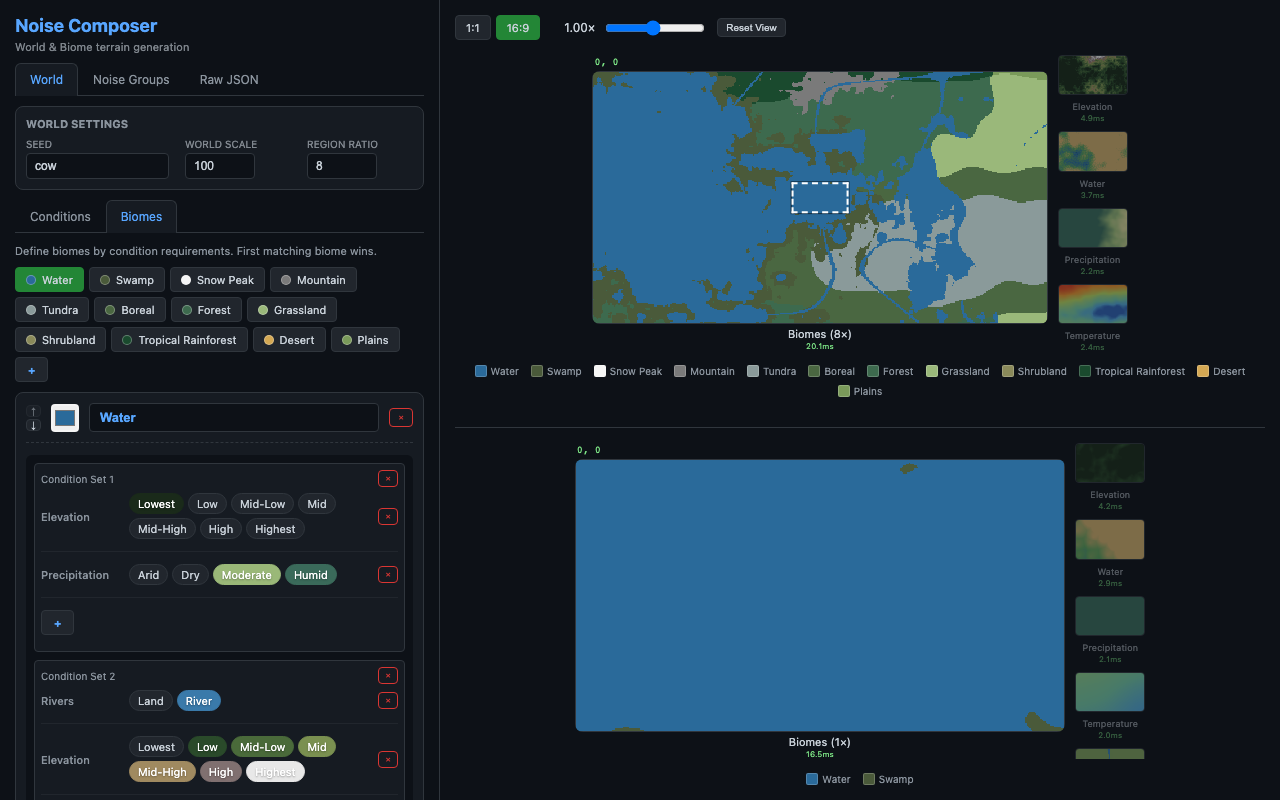Toggle the Humid precipitation chip
1280x800 pixels.
pyautogui.click(x=310, y=575)
